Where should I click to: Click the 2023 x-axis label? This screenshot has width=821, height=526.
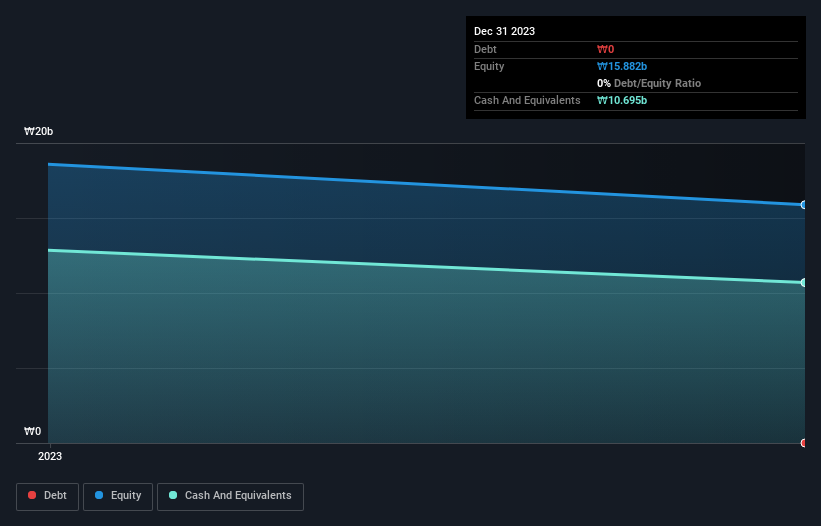[50, 456]
